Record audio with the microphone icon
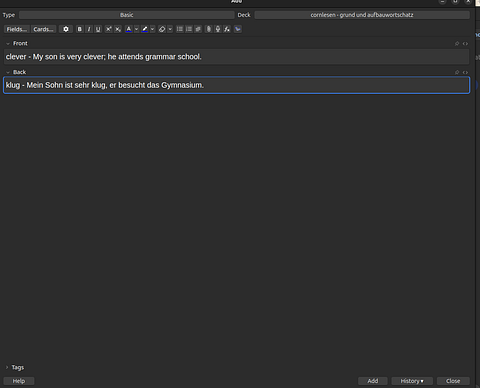Image resolution: width=480 pixels, height=388 pixels. [218, 29]
